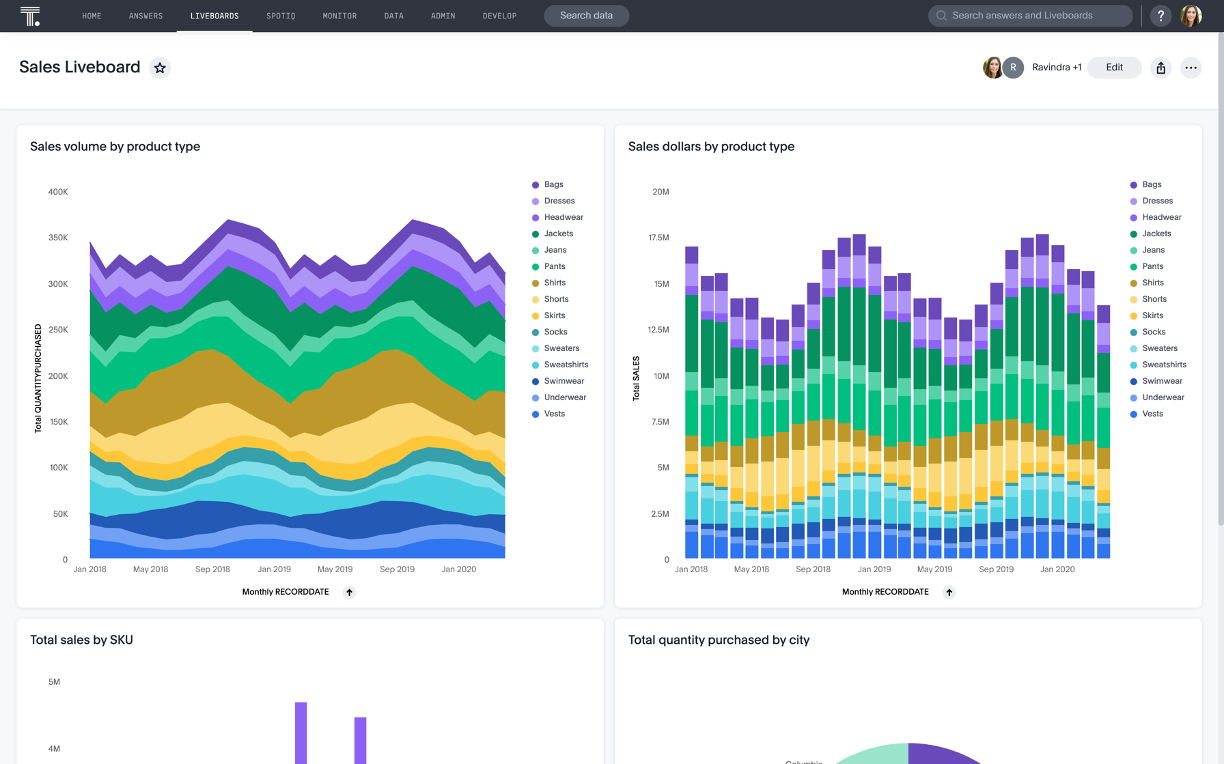The image size is (1224, 764).
Task: Toggle Bags in sales volume legend
Action: (548, 185)
